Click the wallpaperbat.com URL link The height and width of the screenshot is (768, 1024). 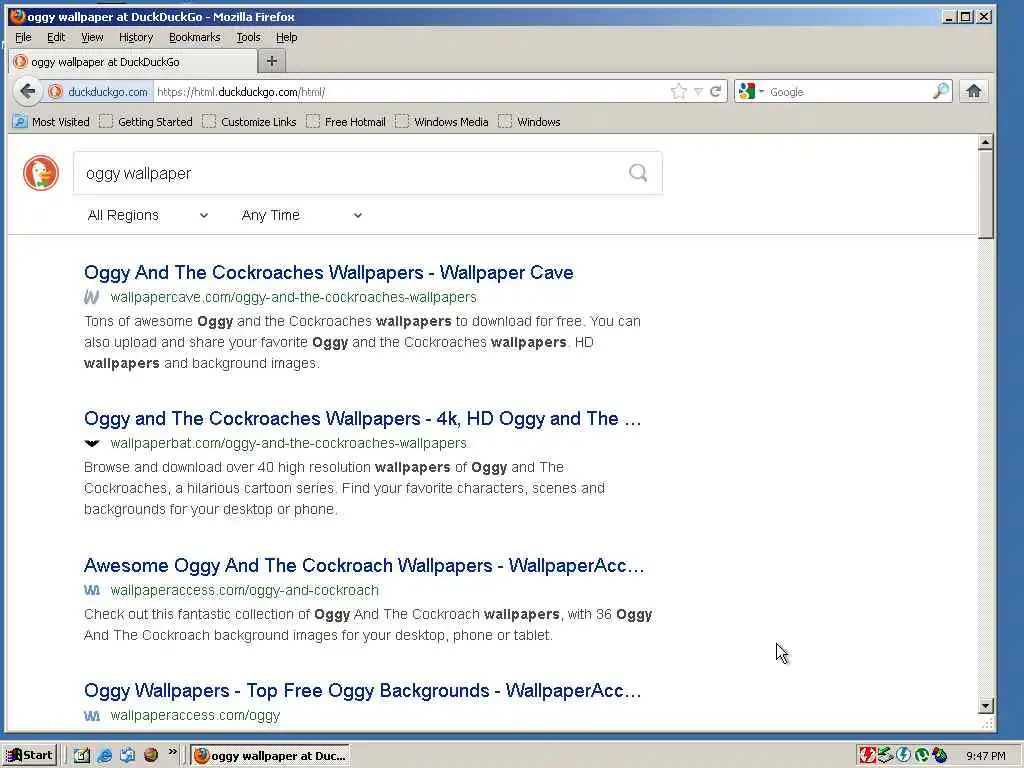coord(288,443)
